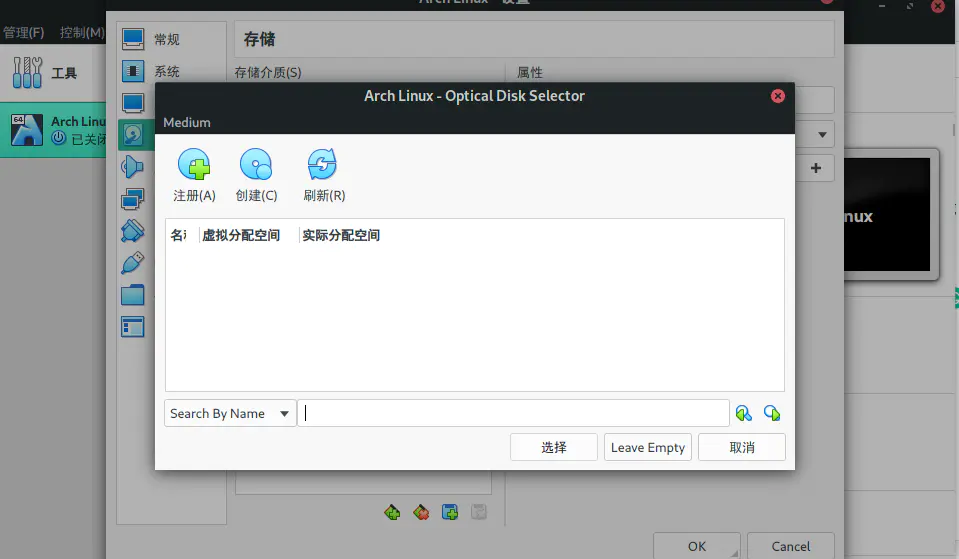Click the 实际分配空间 column header

341,235
